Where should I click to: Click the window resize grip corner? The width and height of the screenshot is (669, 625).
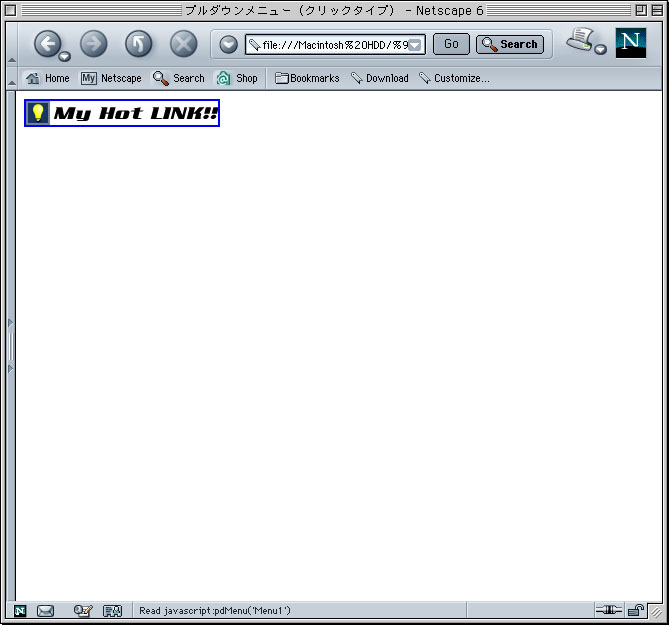pyautogui.click(x=656, y=612)
